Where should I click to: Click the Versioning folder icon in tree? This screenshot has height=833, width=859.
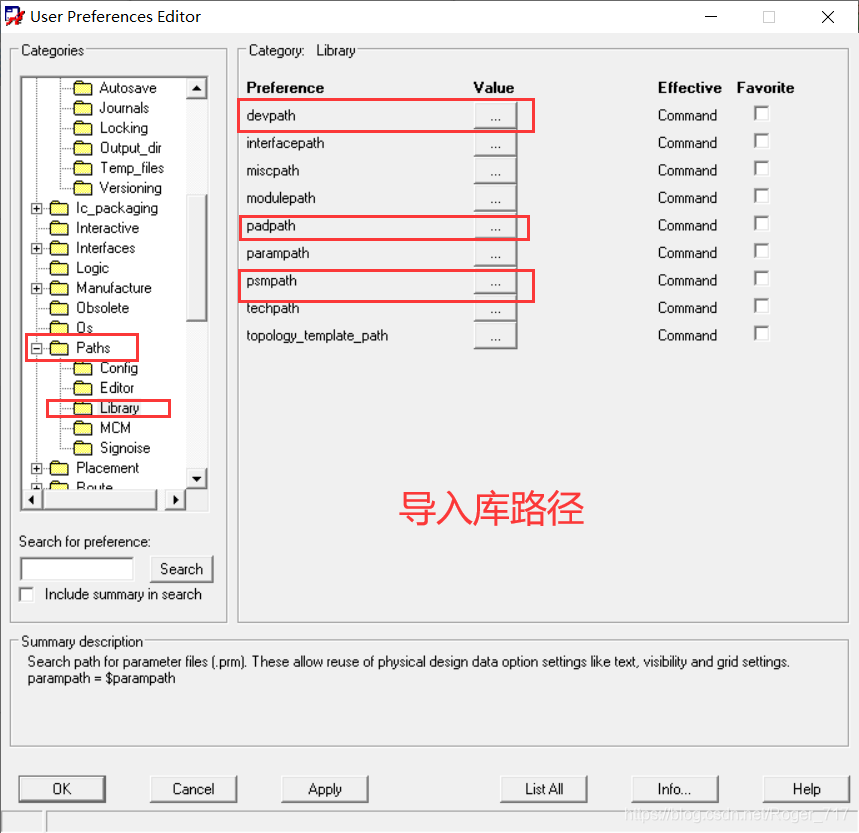coord(83,188)
